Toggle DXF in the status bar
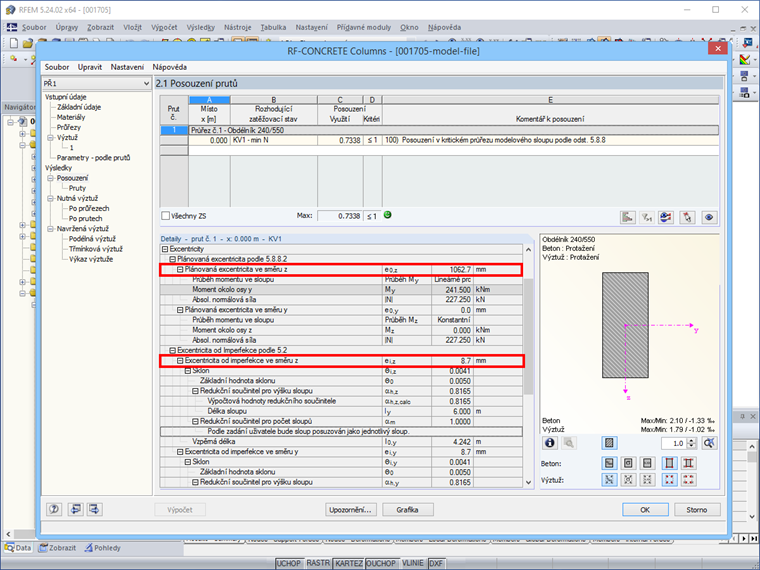The image size is (760, 570). pos(436,563)
